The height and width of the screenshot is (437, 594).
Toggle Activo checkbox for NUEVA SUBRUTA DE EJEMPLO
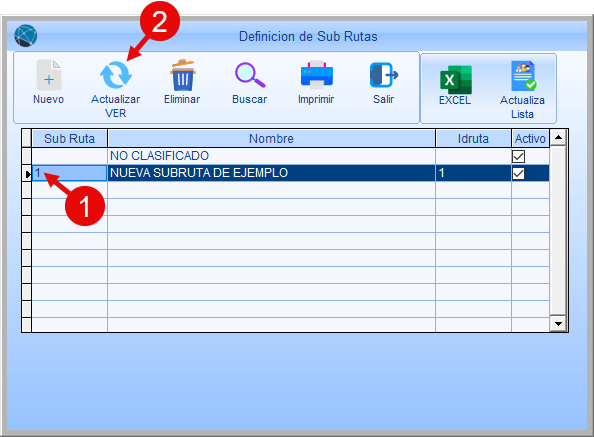pyautogui.click(x=518, y=173)
